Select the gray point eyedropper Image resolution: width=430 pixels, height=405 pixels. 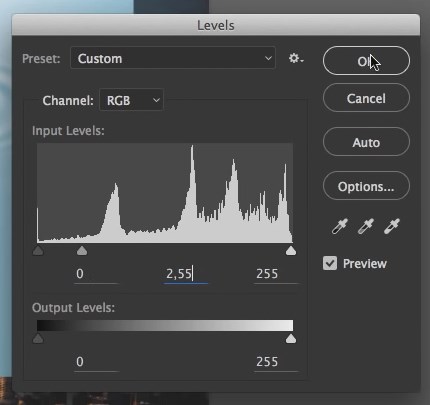pyautogui.click(x=366, y=226)
